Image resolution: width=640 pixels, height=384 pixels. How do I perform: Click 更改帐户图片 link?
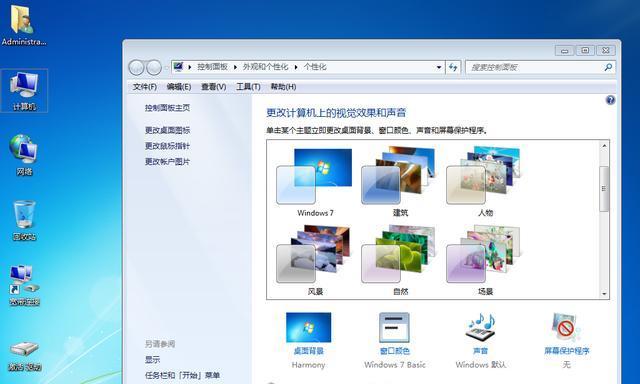tap(167, 162)
